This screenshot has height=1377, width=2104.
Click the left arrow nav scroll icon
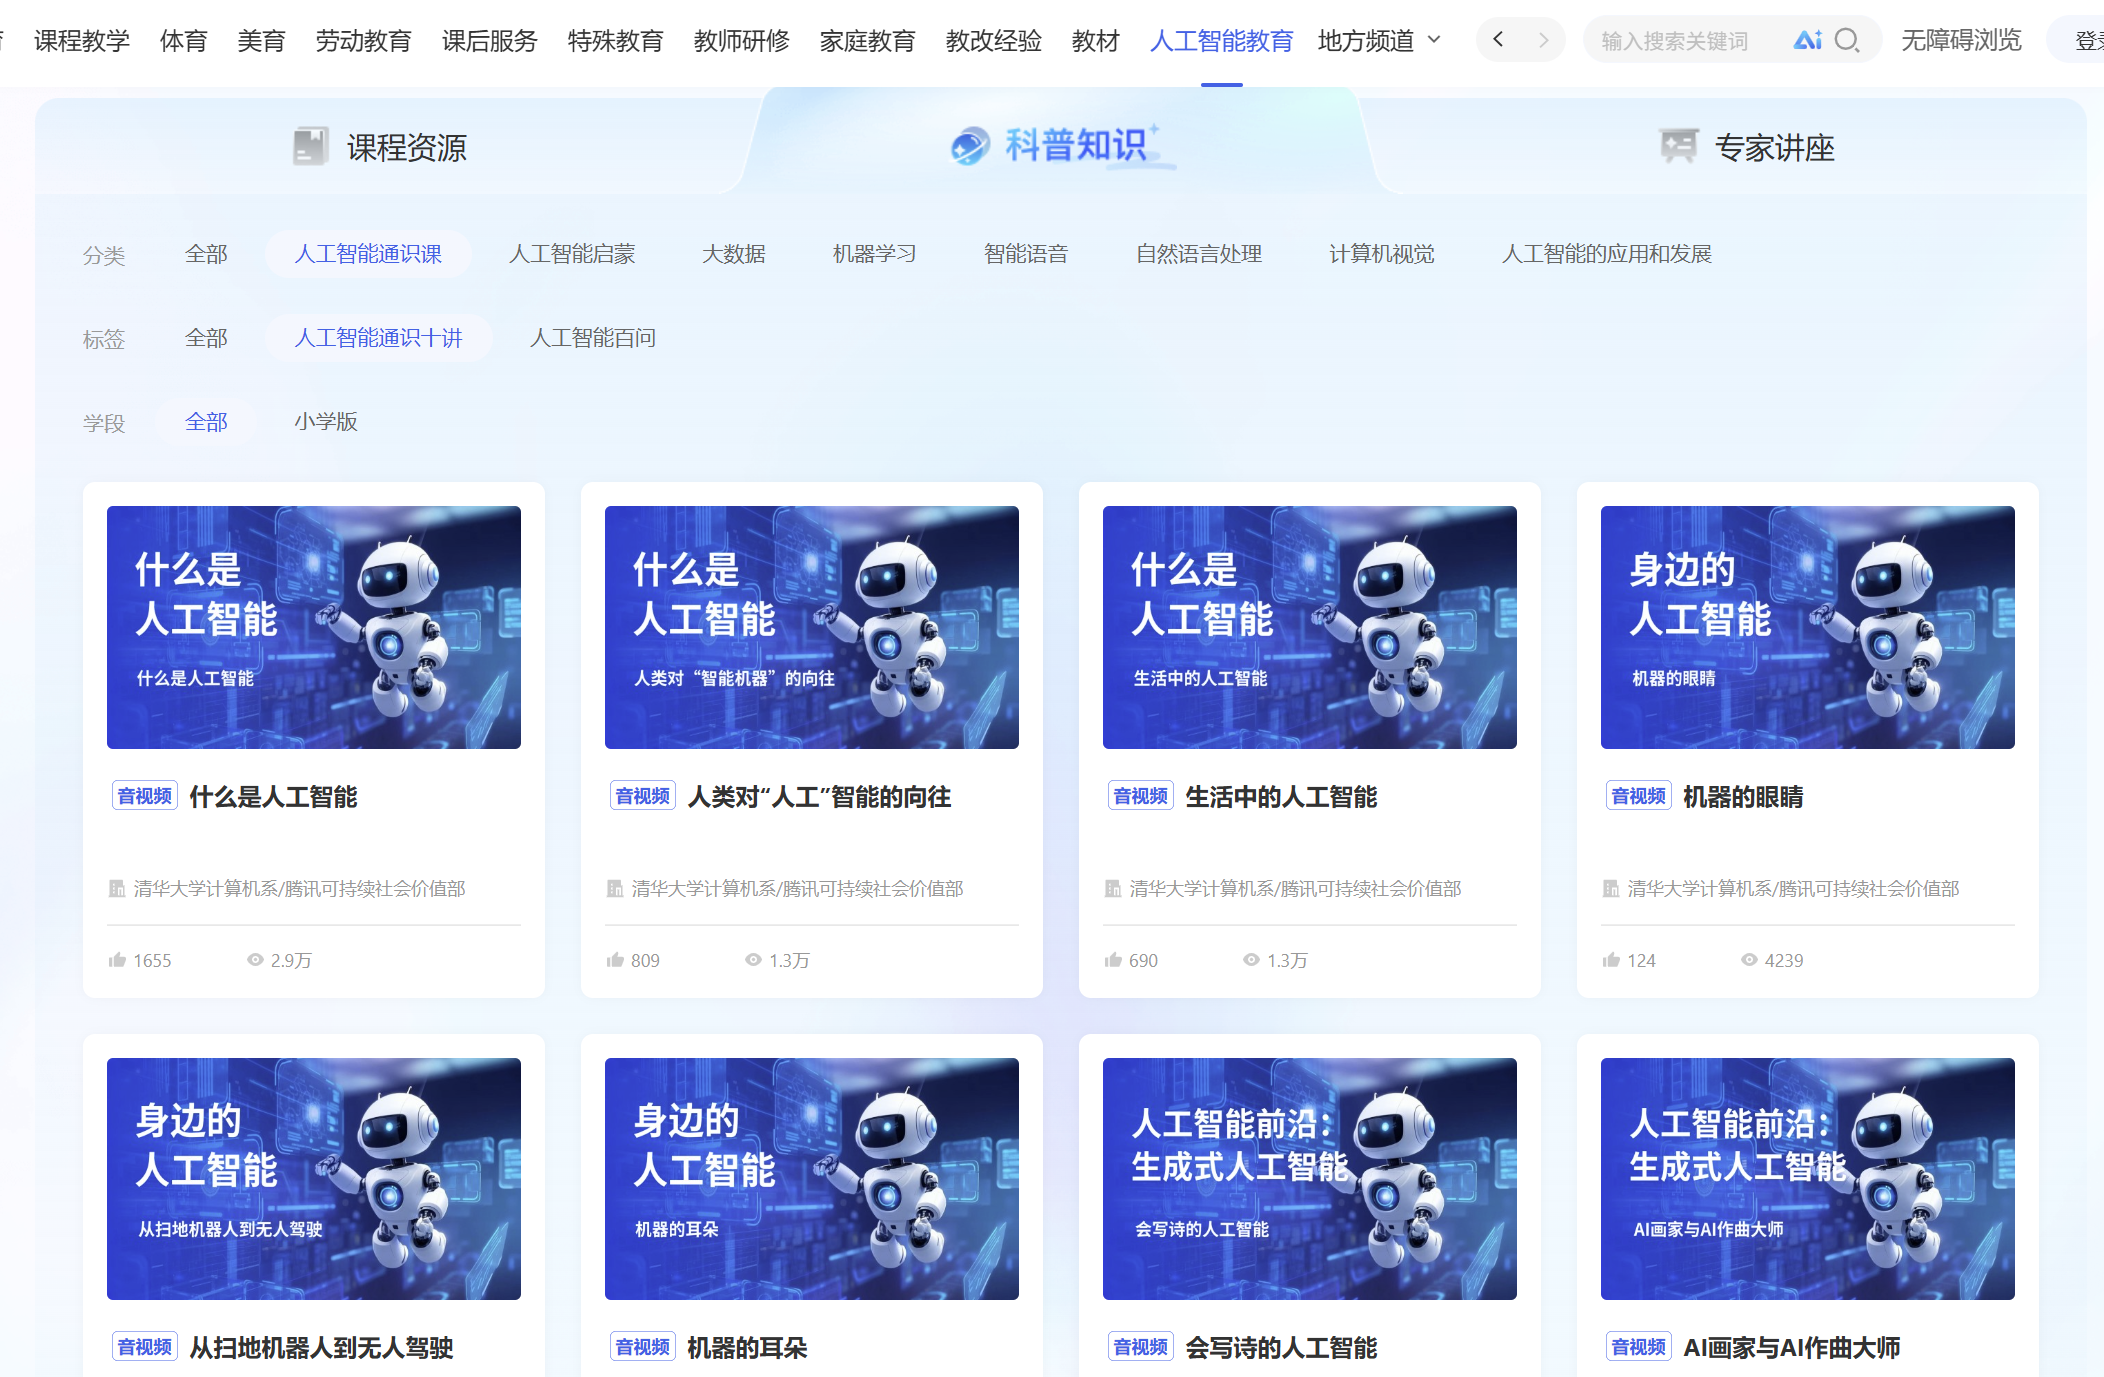click(1498, 40)
